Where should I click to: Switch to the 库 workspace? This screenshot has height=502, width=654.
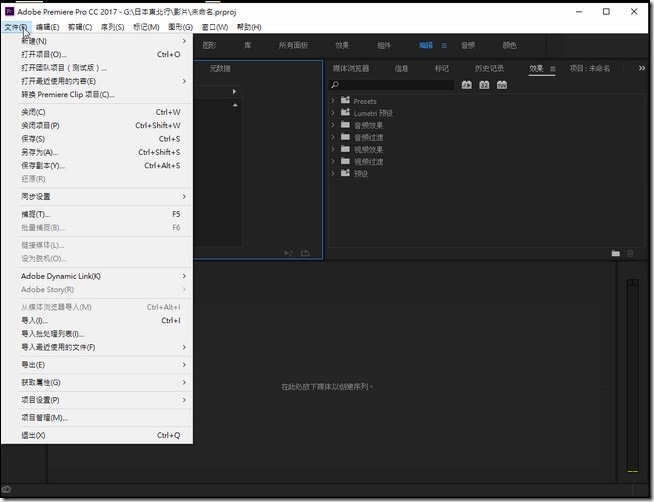248,45
